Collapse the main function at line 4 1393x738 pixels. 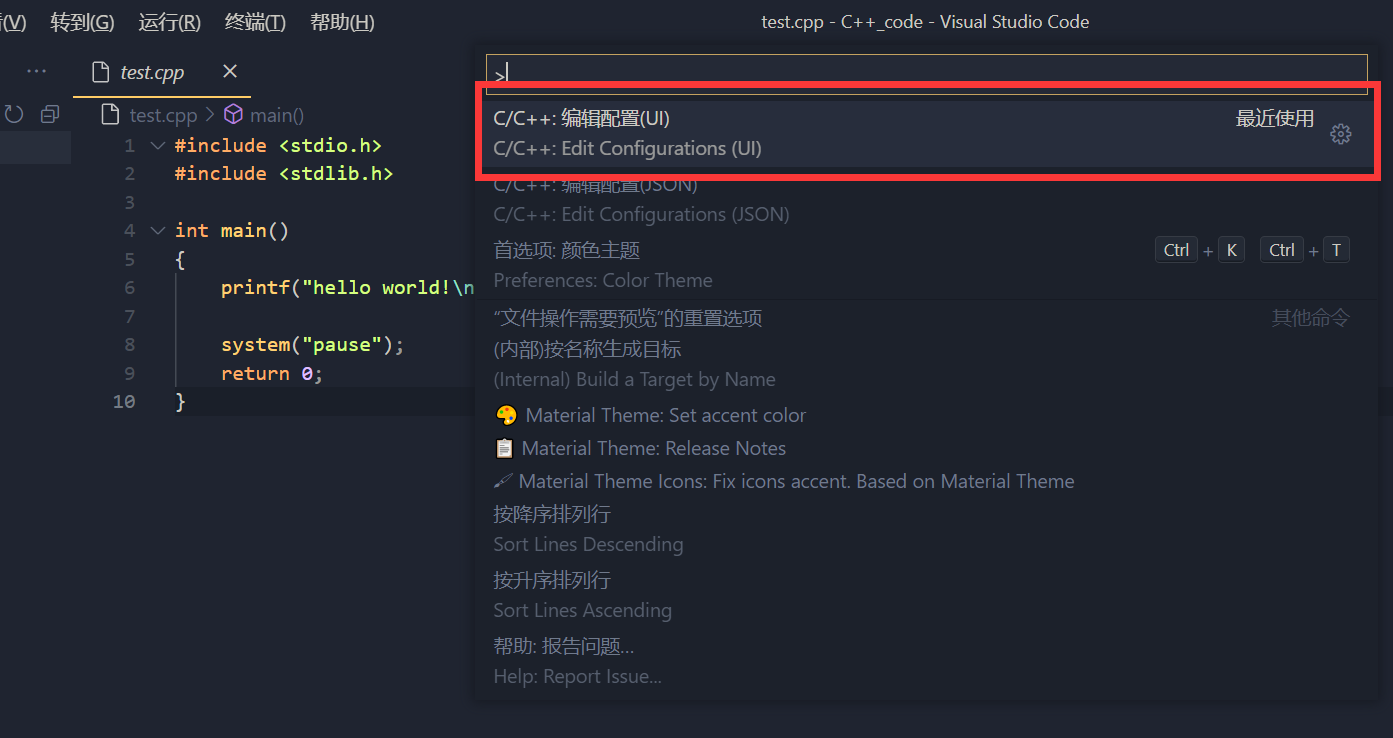[x=157, y=230]
